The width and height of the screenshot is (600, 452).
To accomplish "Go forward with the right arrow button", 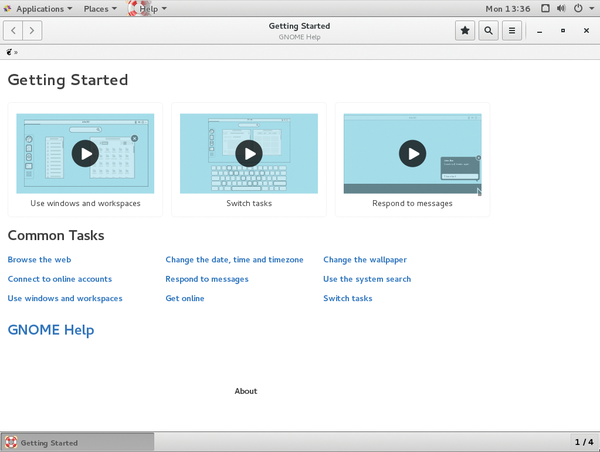I will 32,30.
